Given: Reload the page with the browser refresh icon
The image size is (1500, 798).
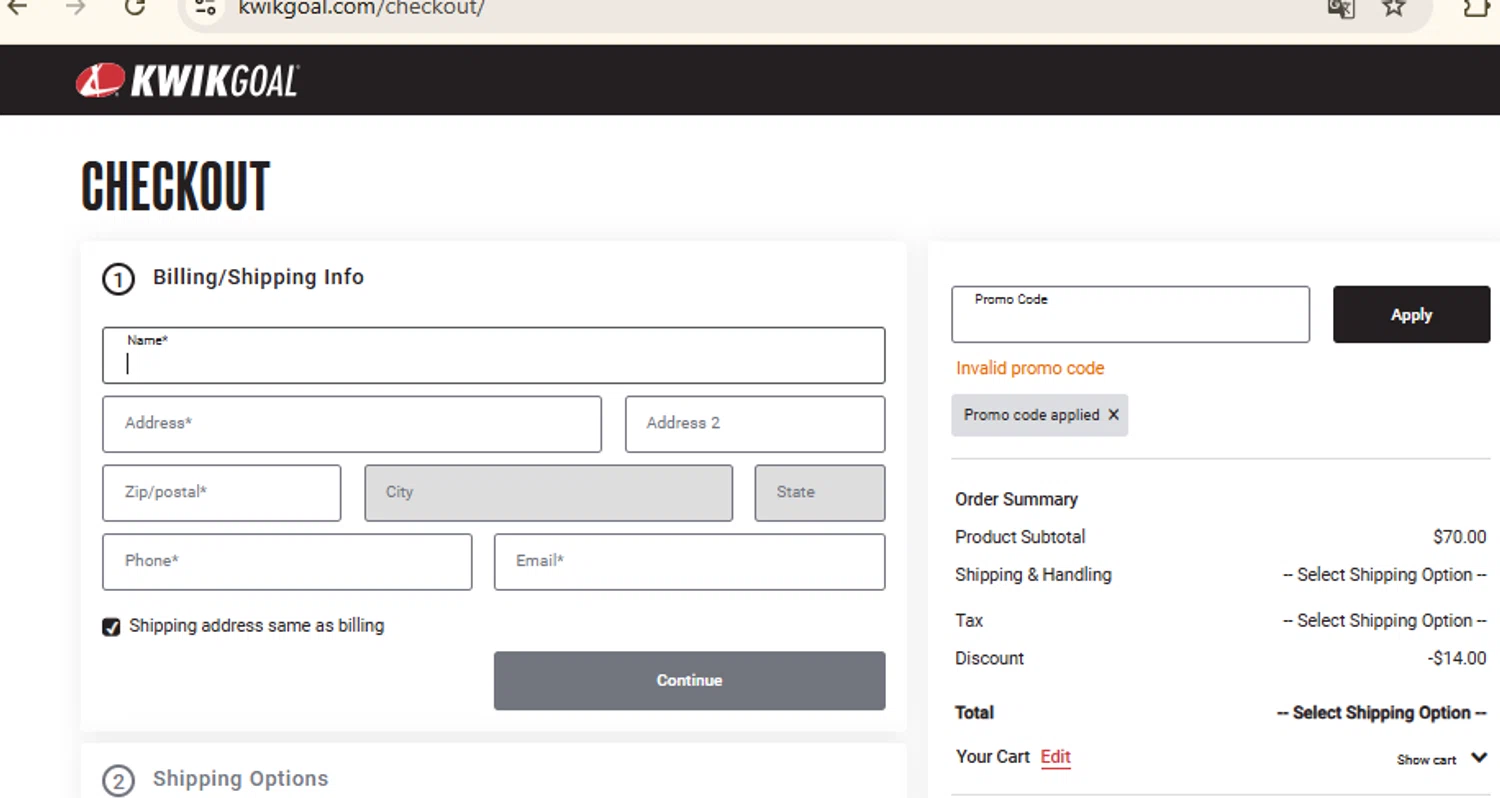Looking at the screenshot, I should tap(135, 8).
